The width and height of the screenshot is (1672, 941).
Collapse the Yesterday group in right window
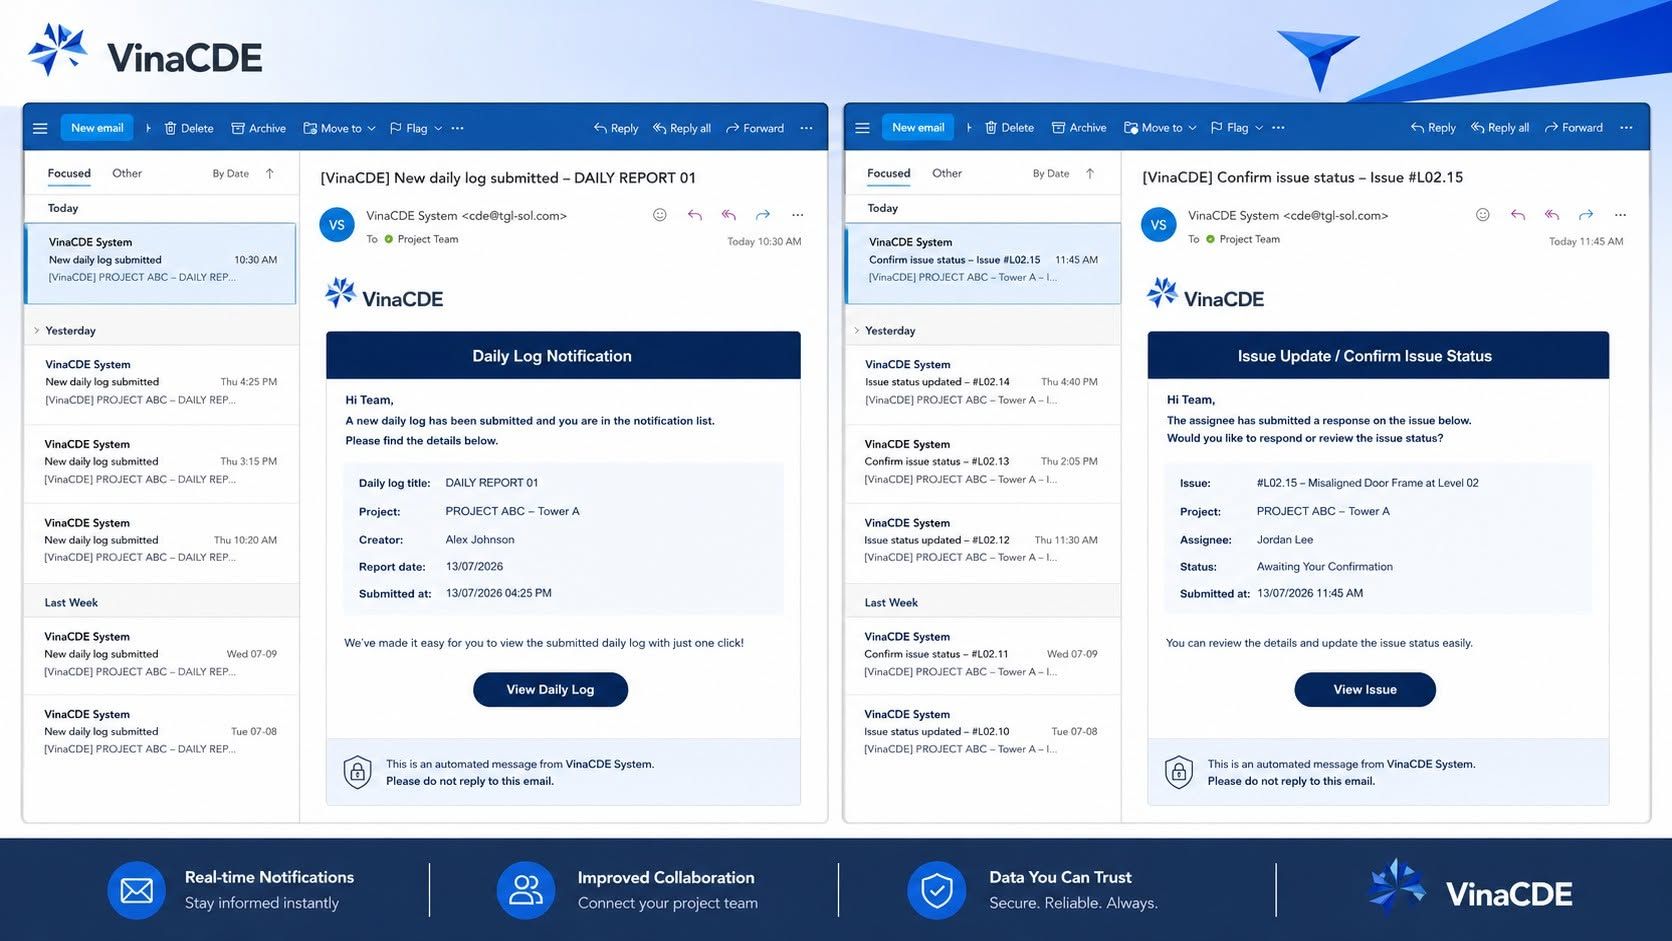coord(857,330)
